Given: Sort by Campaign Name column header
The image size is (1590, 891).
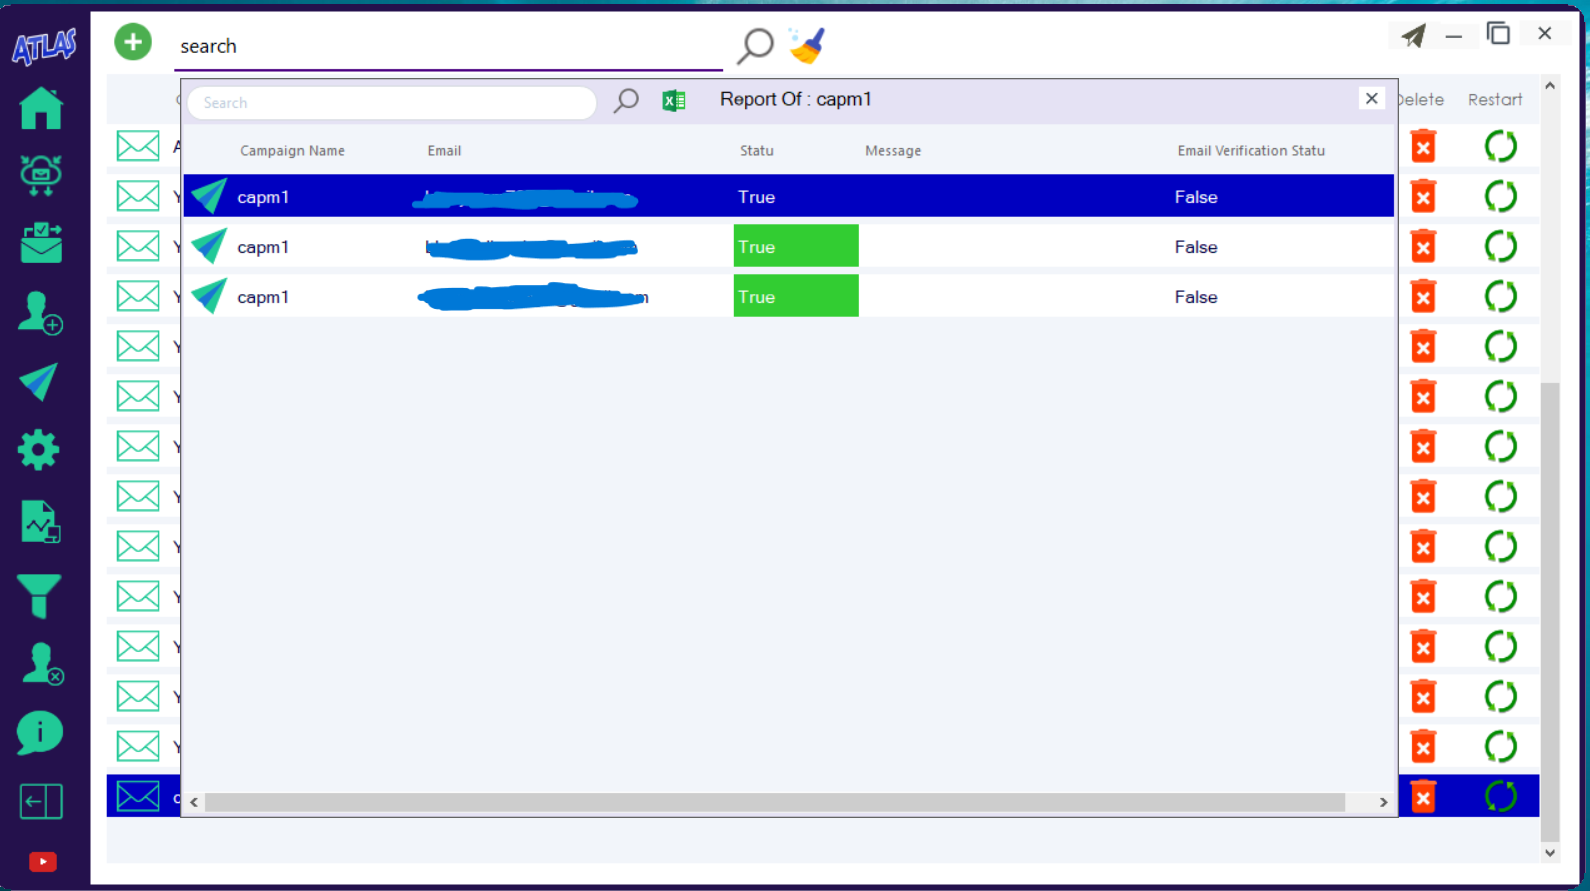Looking at the screenshot, I should click(292, 151).
